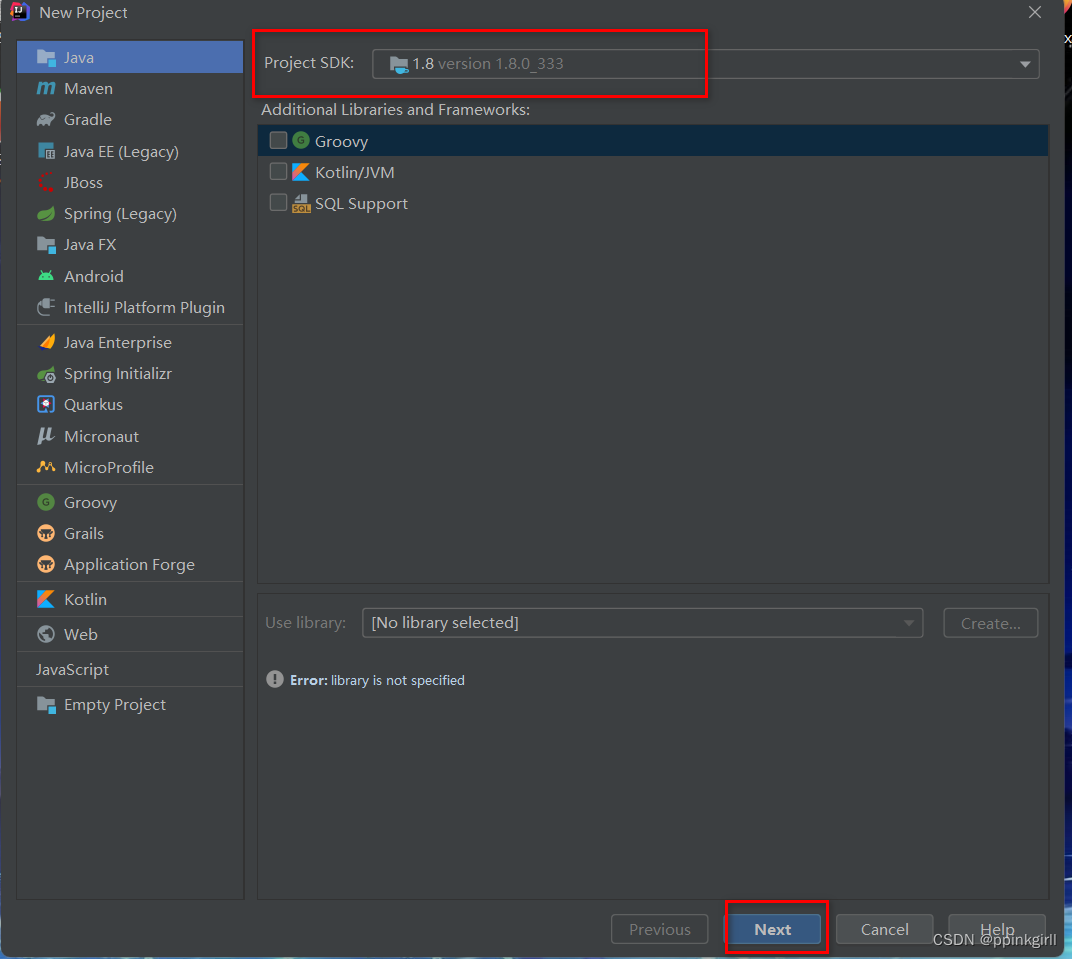Open the Project SDK dropdown arrow

(x=1025, y=64)
